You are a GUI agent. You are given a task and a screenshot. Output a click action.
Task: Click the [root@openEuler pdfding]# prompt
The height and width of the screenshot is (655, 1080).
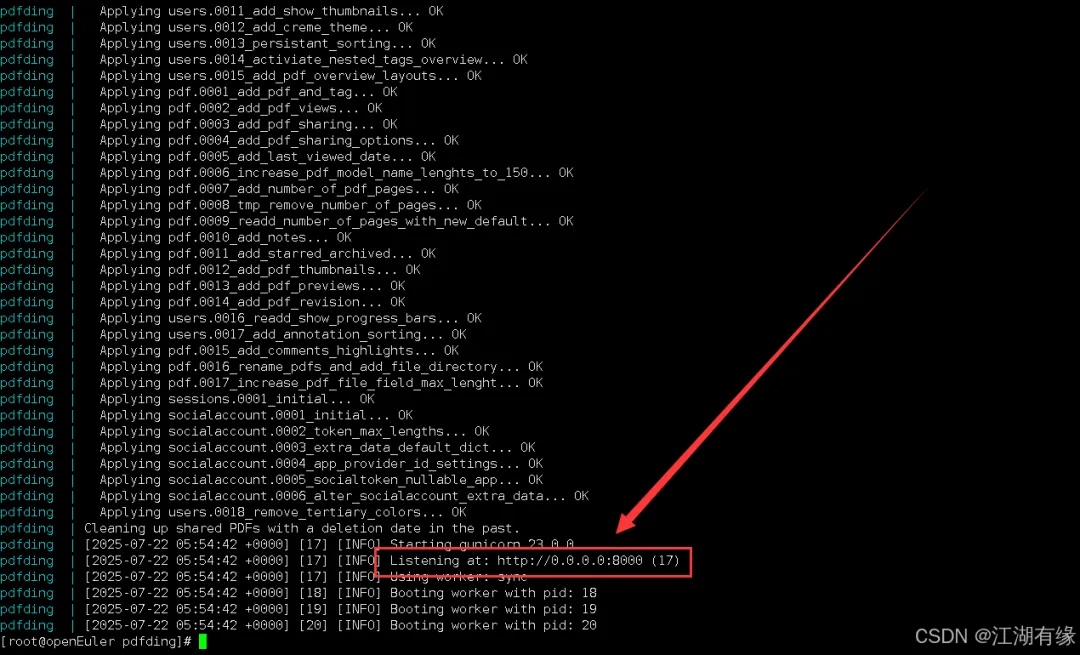tap(96, 641)
